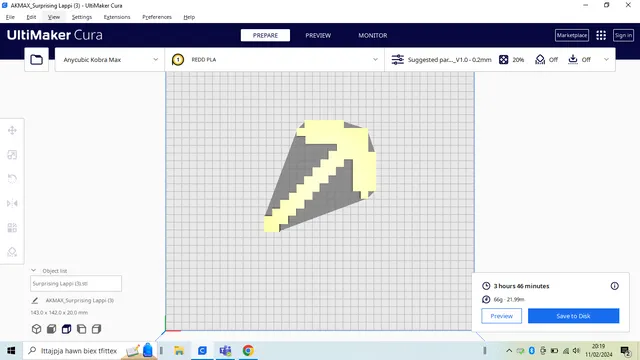Expand the Anycubic Kobra Max printer dropdown
The height and width of the screenshot is (360, 640).
pos(110,60)
